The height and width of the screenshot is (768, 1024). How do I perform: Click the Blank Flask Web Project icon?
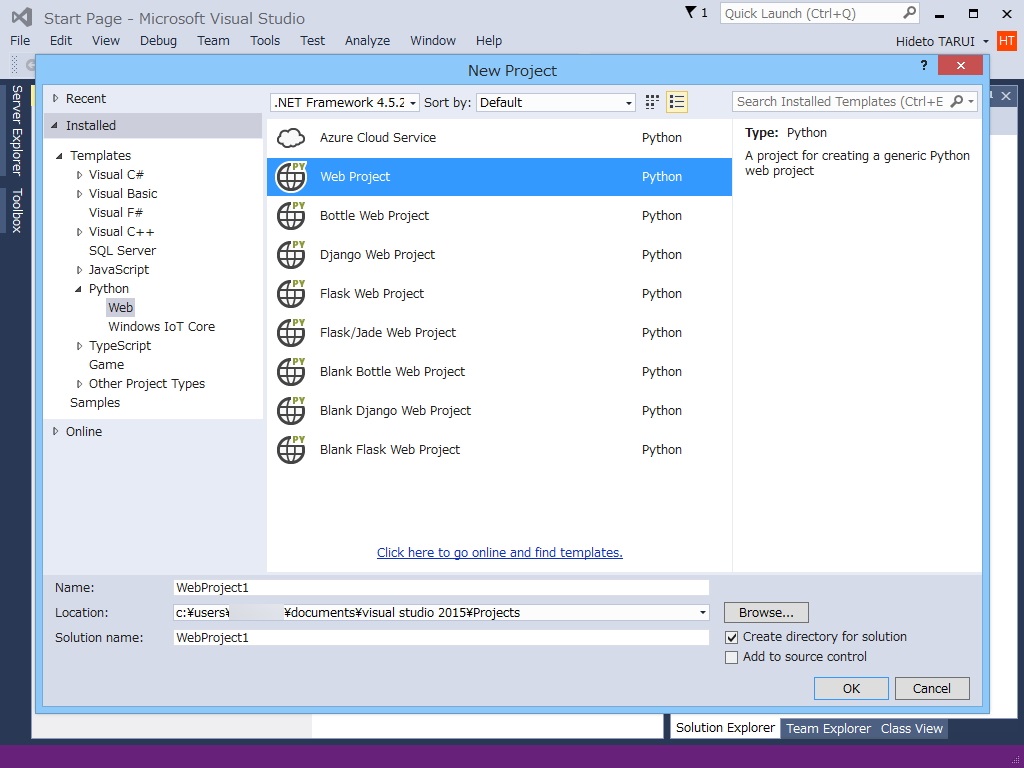(290, 449)
